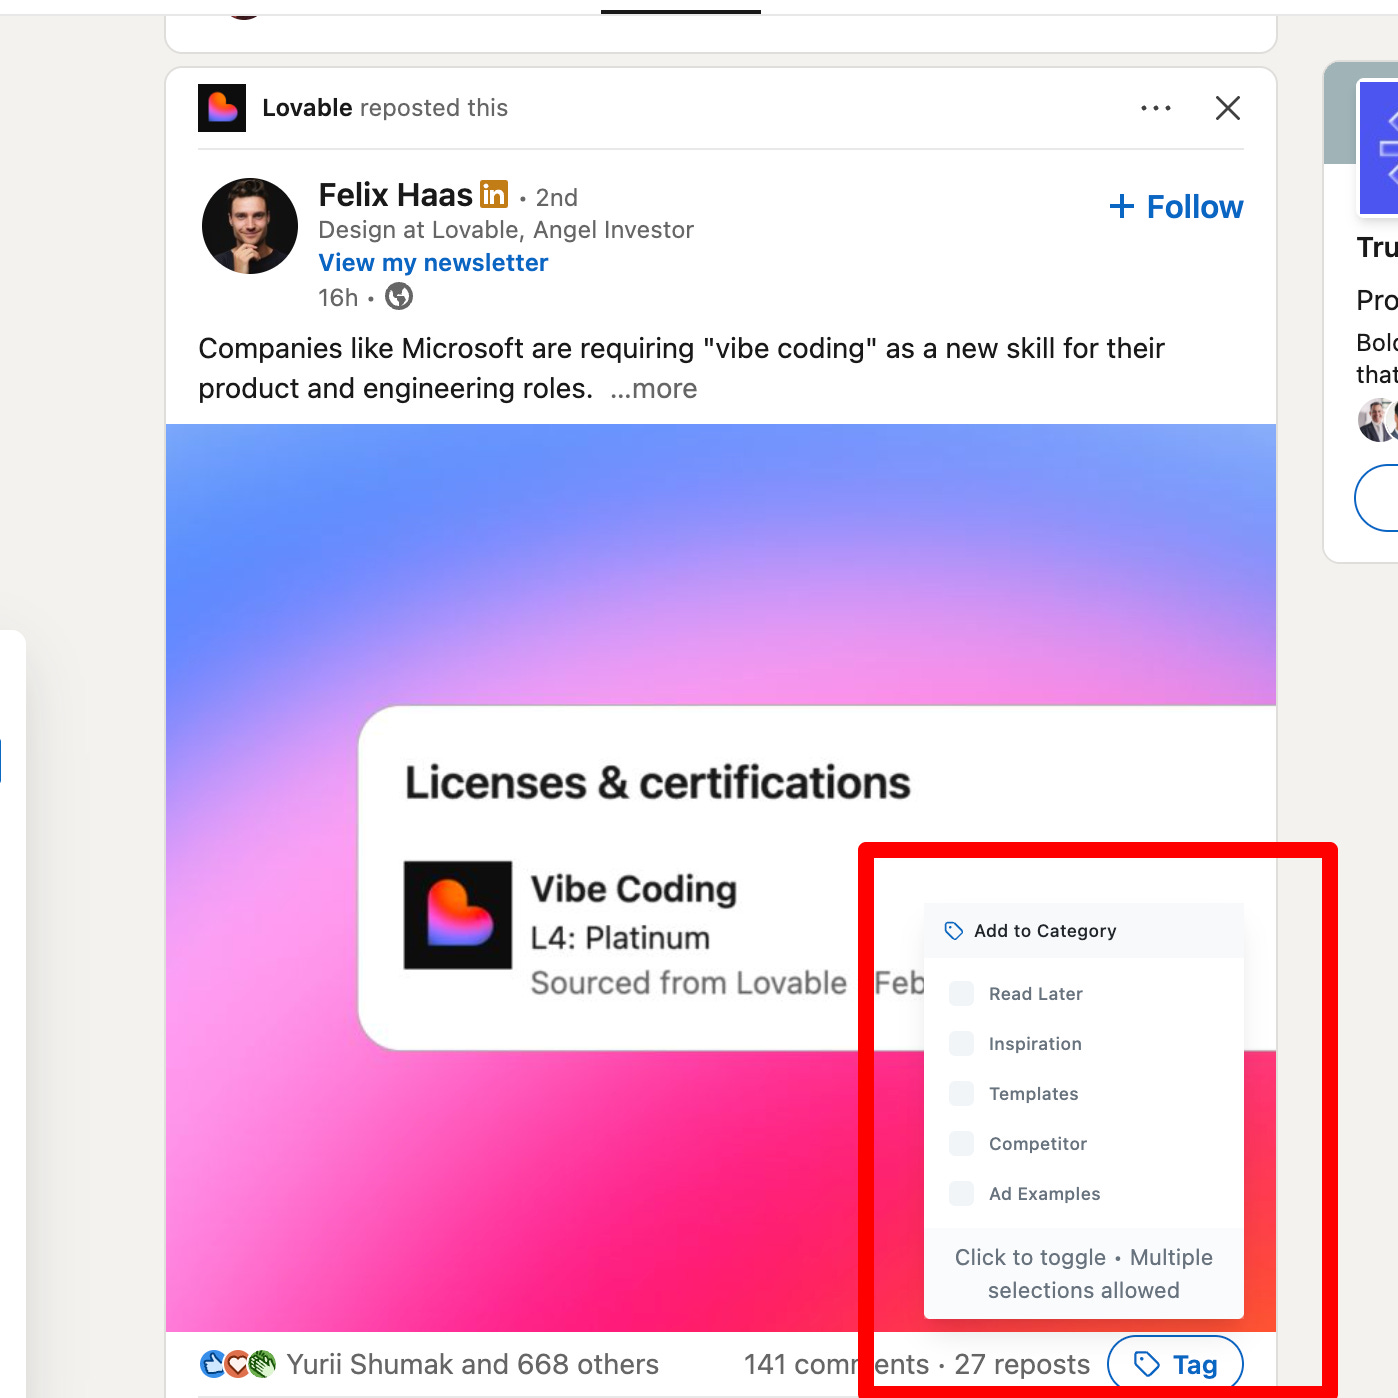Expand the post text with ...more
1398x1398 pixels.
[653, 389]
